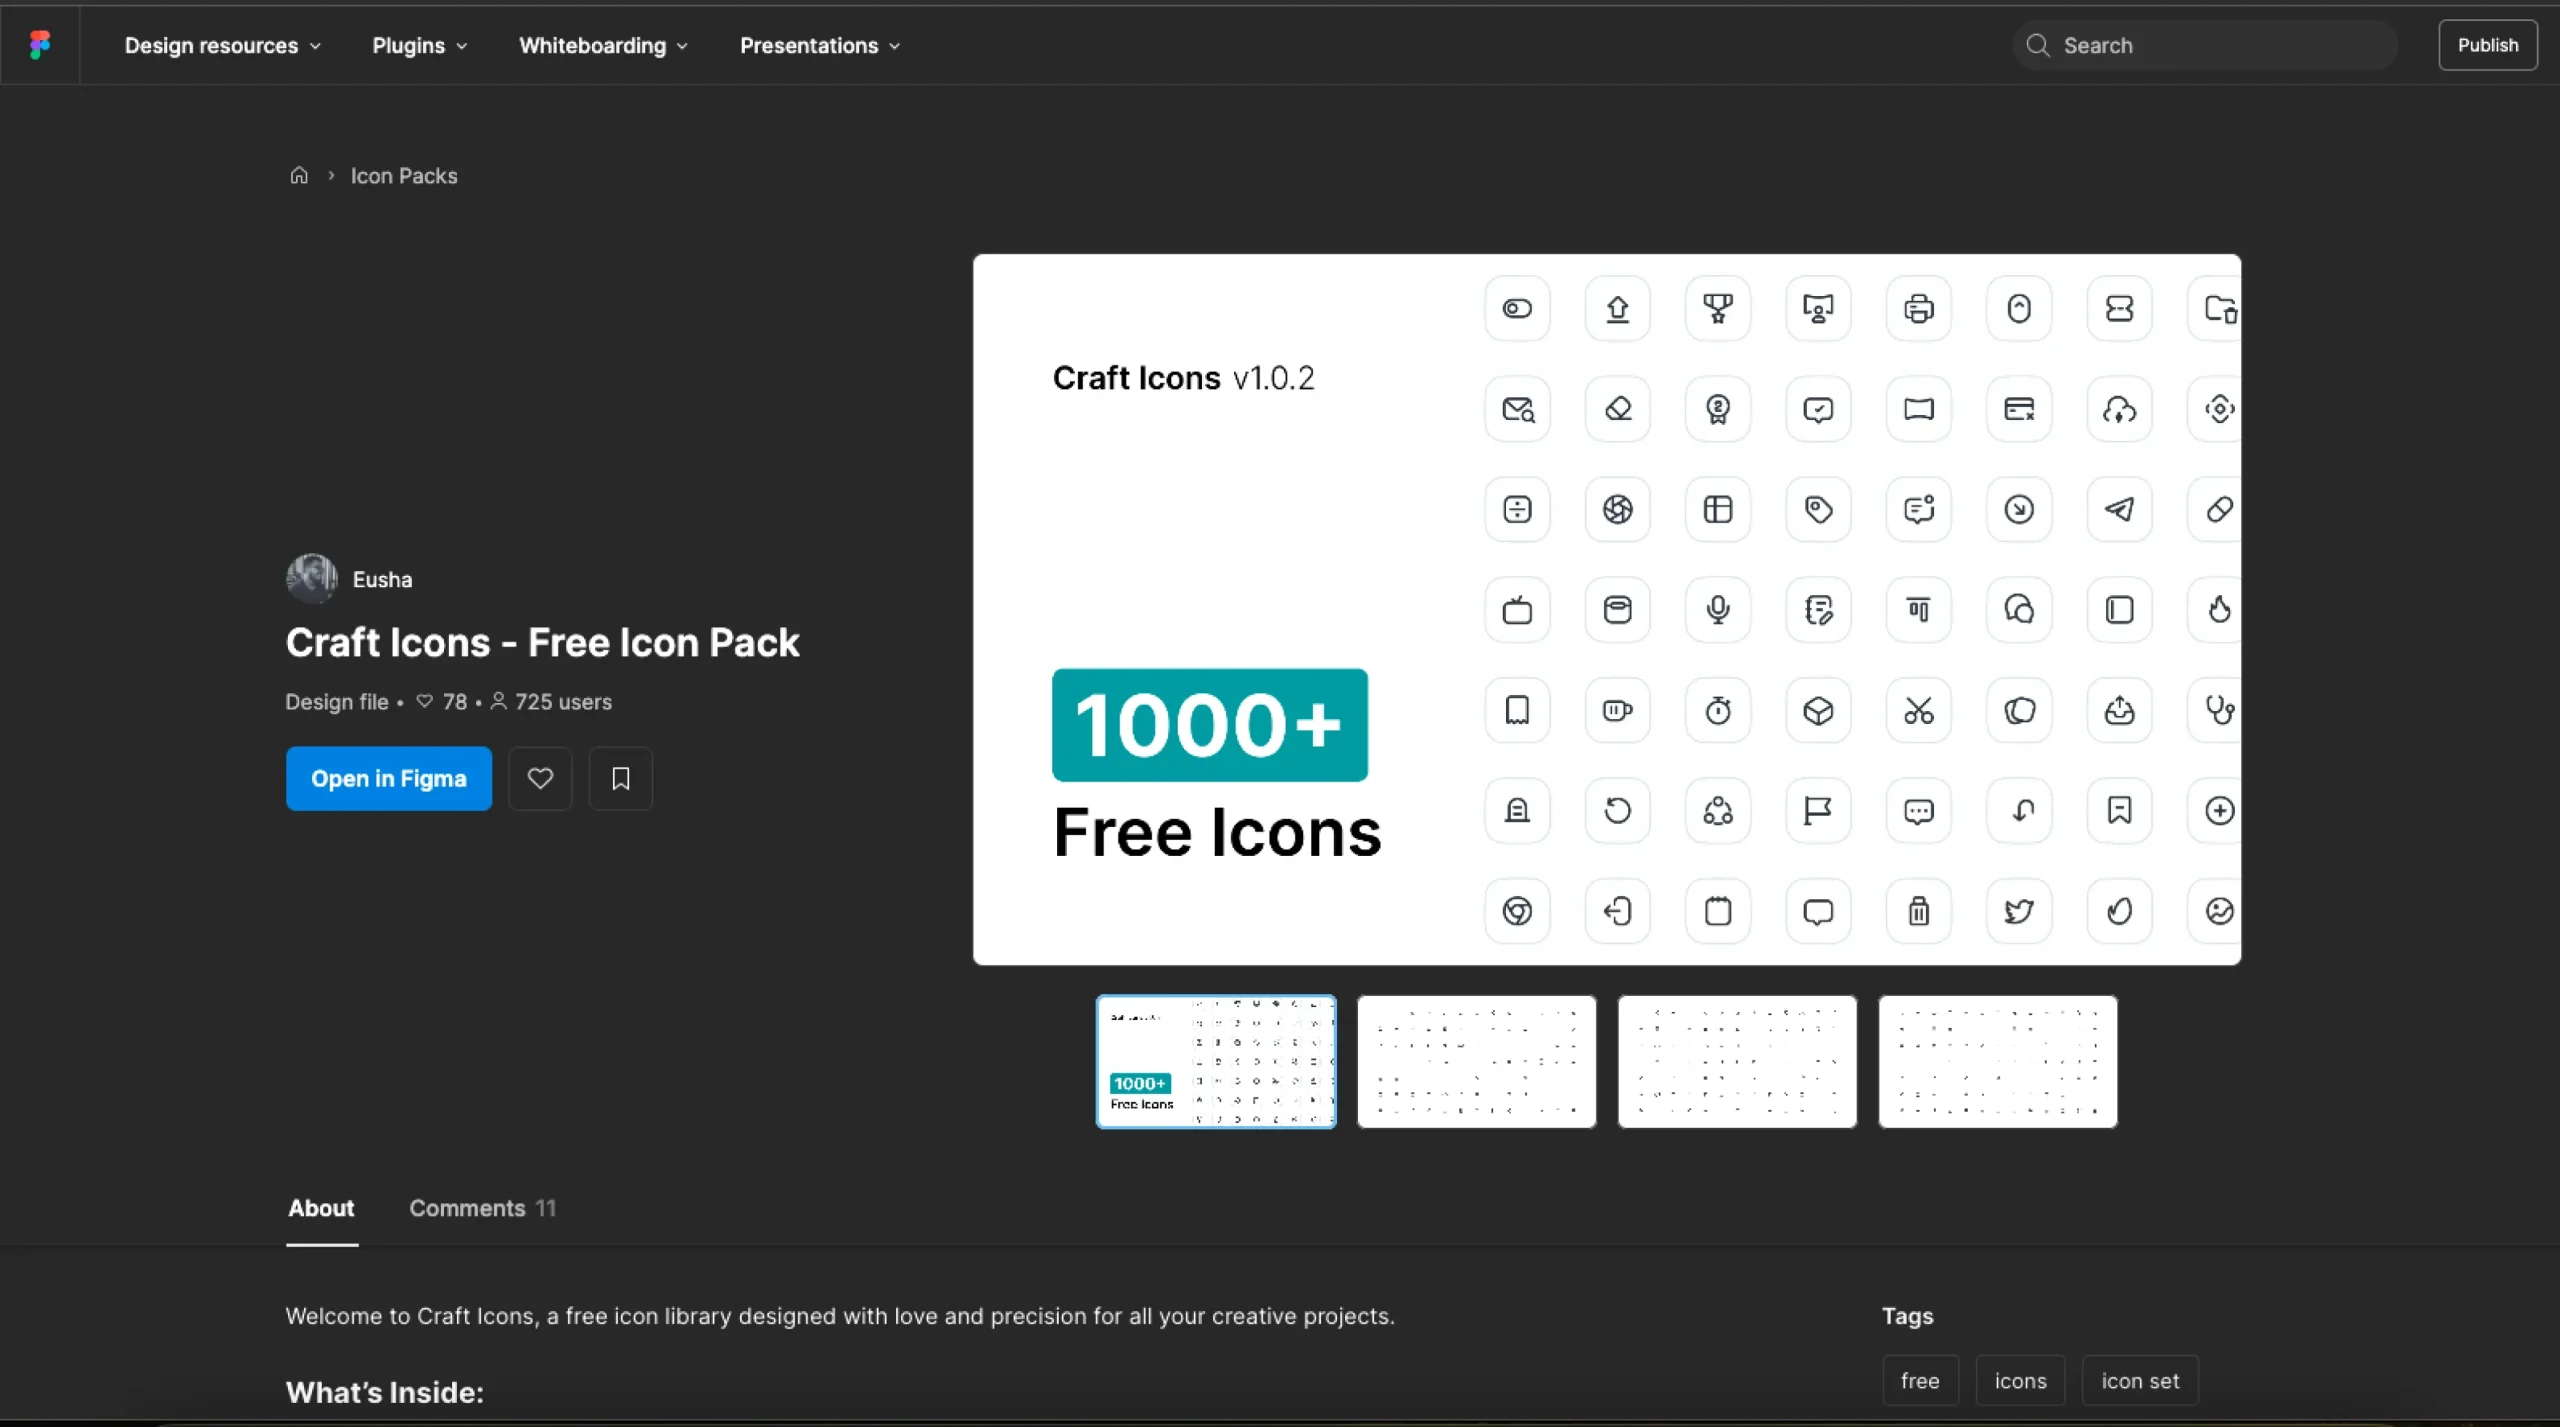Click the scissors icon in the preview
This screenshot has width=2560, height=1427.
point(1918,710)
